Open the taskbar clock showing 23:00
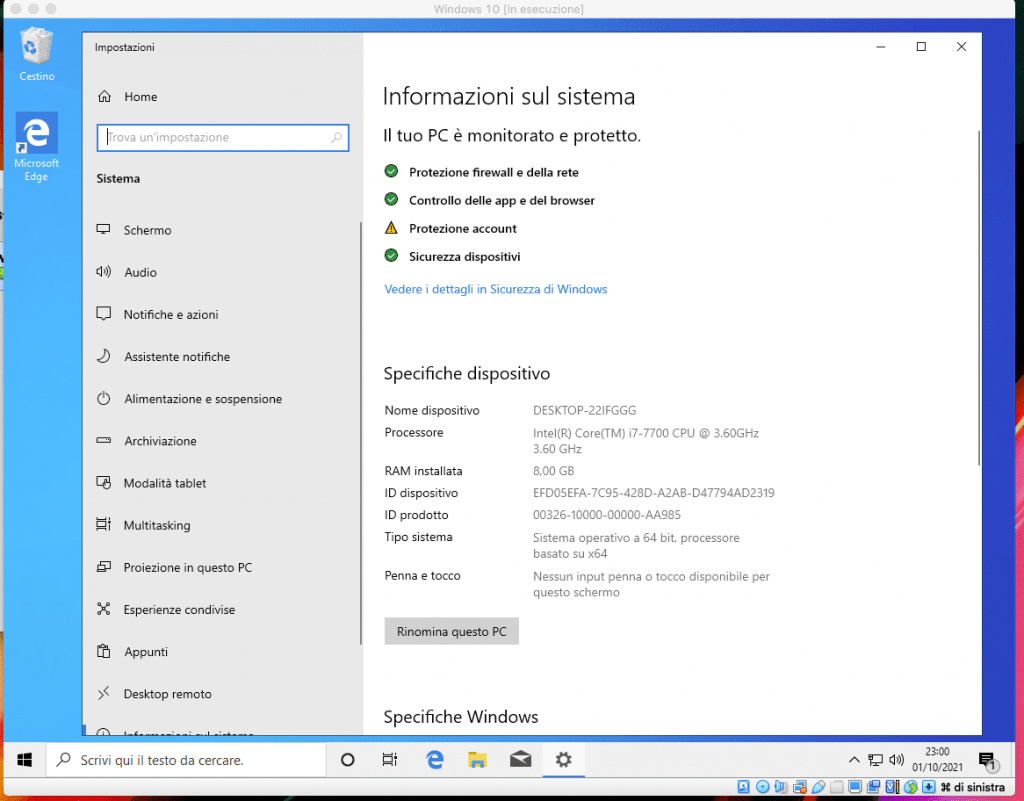This screenshot has width=1024, height=801. pyautogui.click(x=937, y=760)
